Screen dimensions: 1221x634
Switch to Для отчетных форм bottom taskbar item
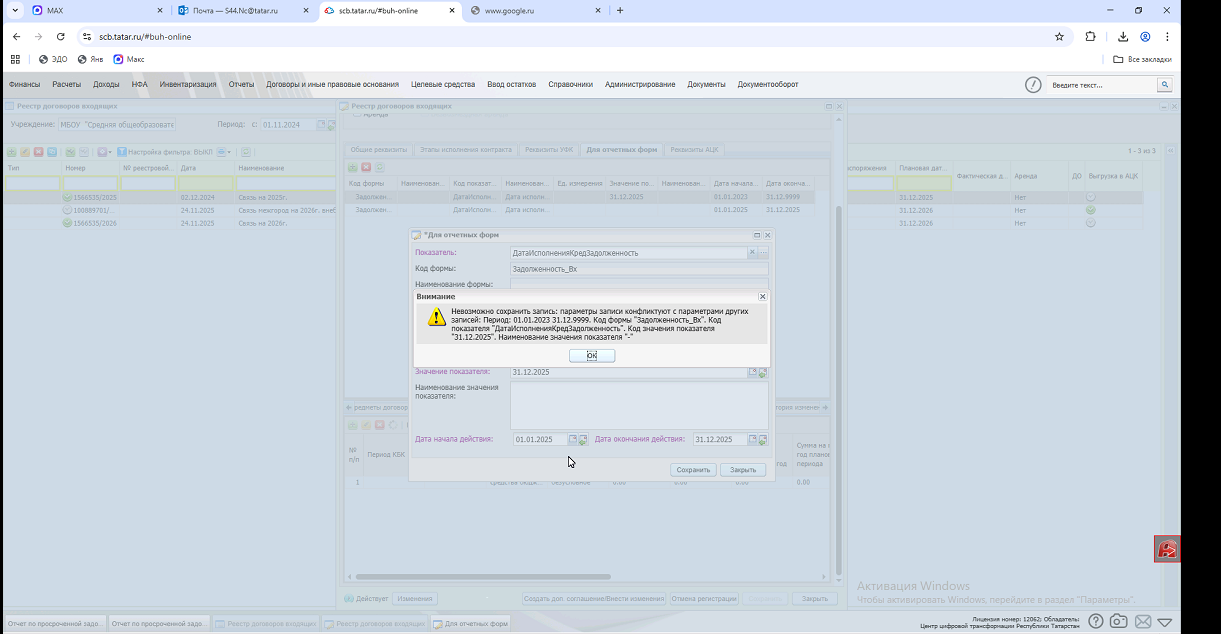[x=471, y=623]
